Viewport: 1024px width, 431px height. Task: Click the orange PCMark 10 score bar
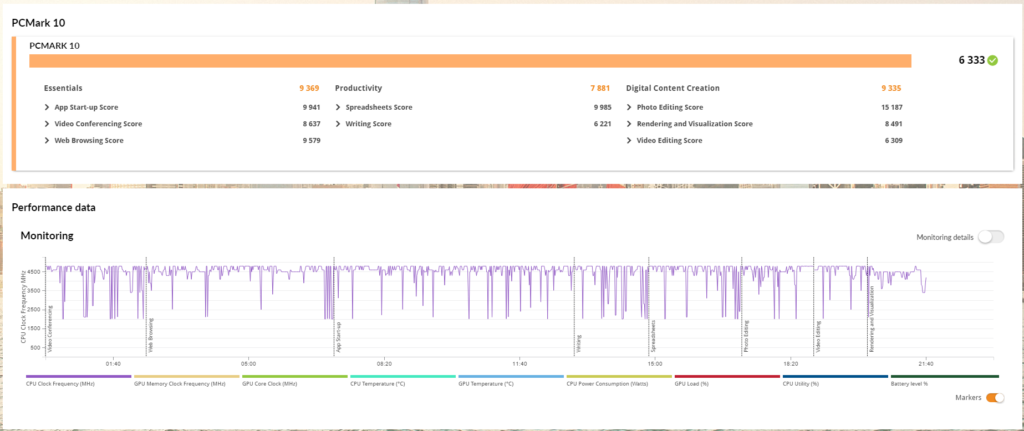coord(470,61)
